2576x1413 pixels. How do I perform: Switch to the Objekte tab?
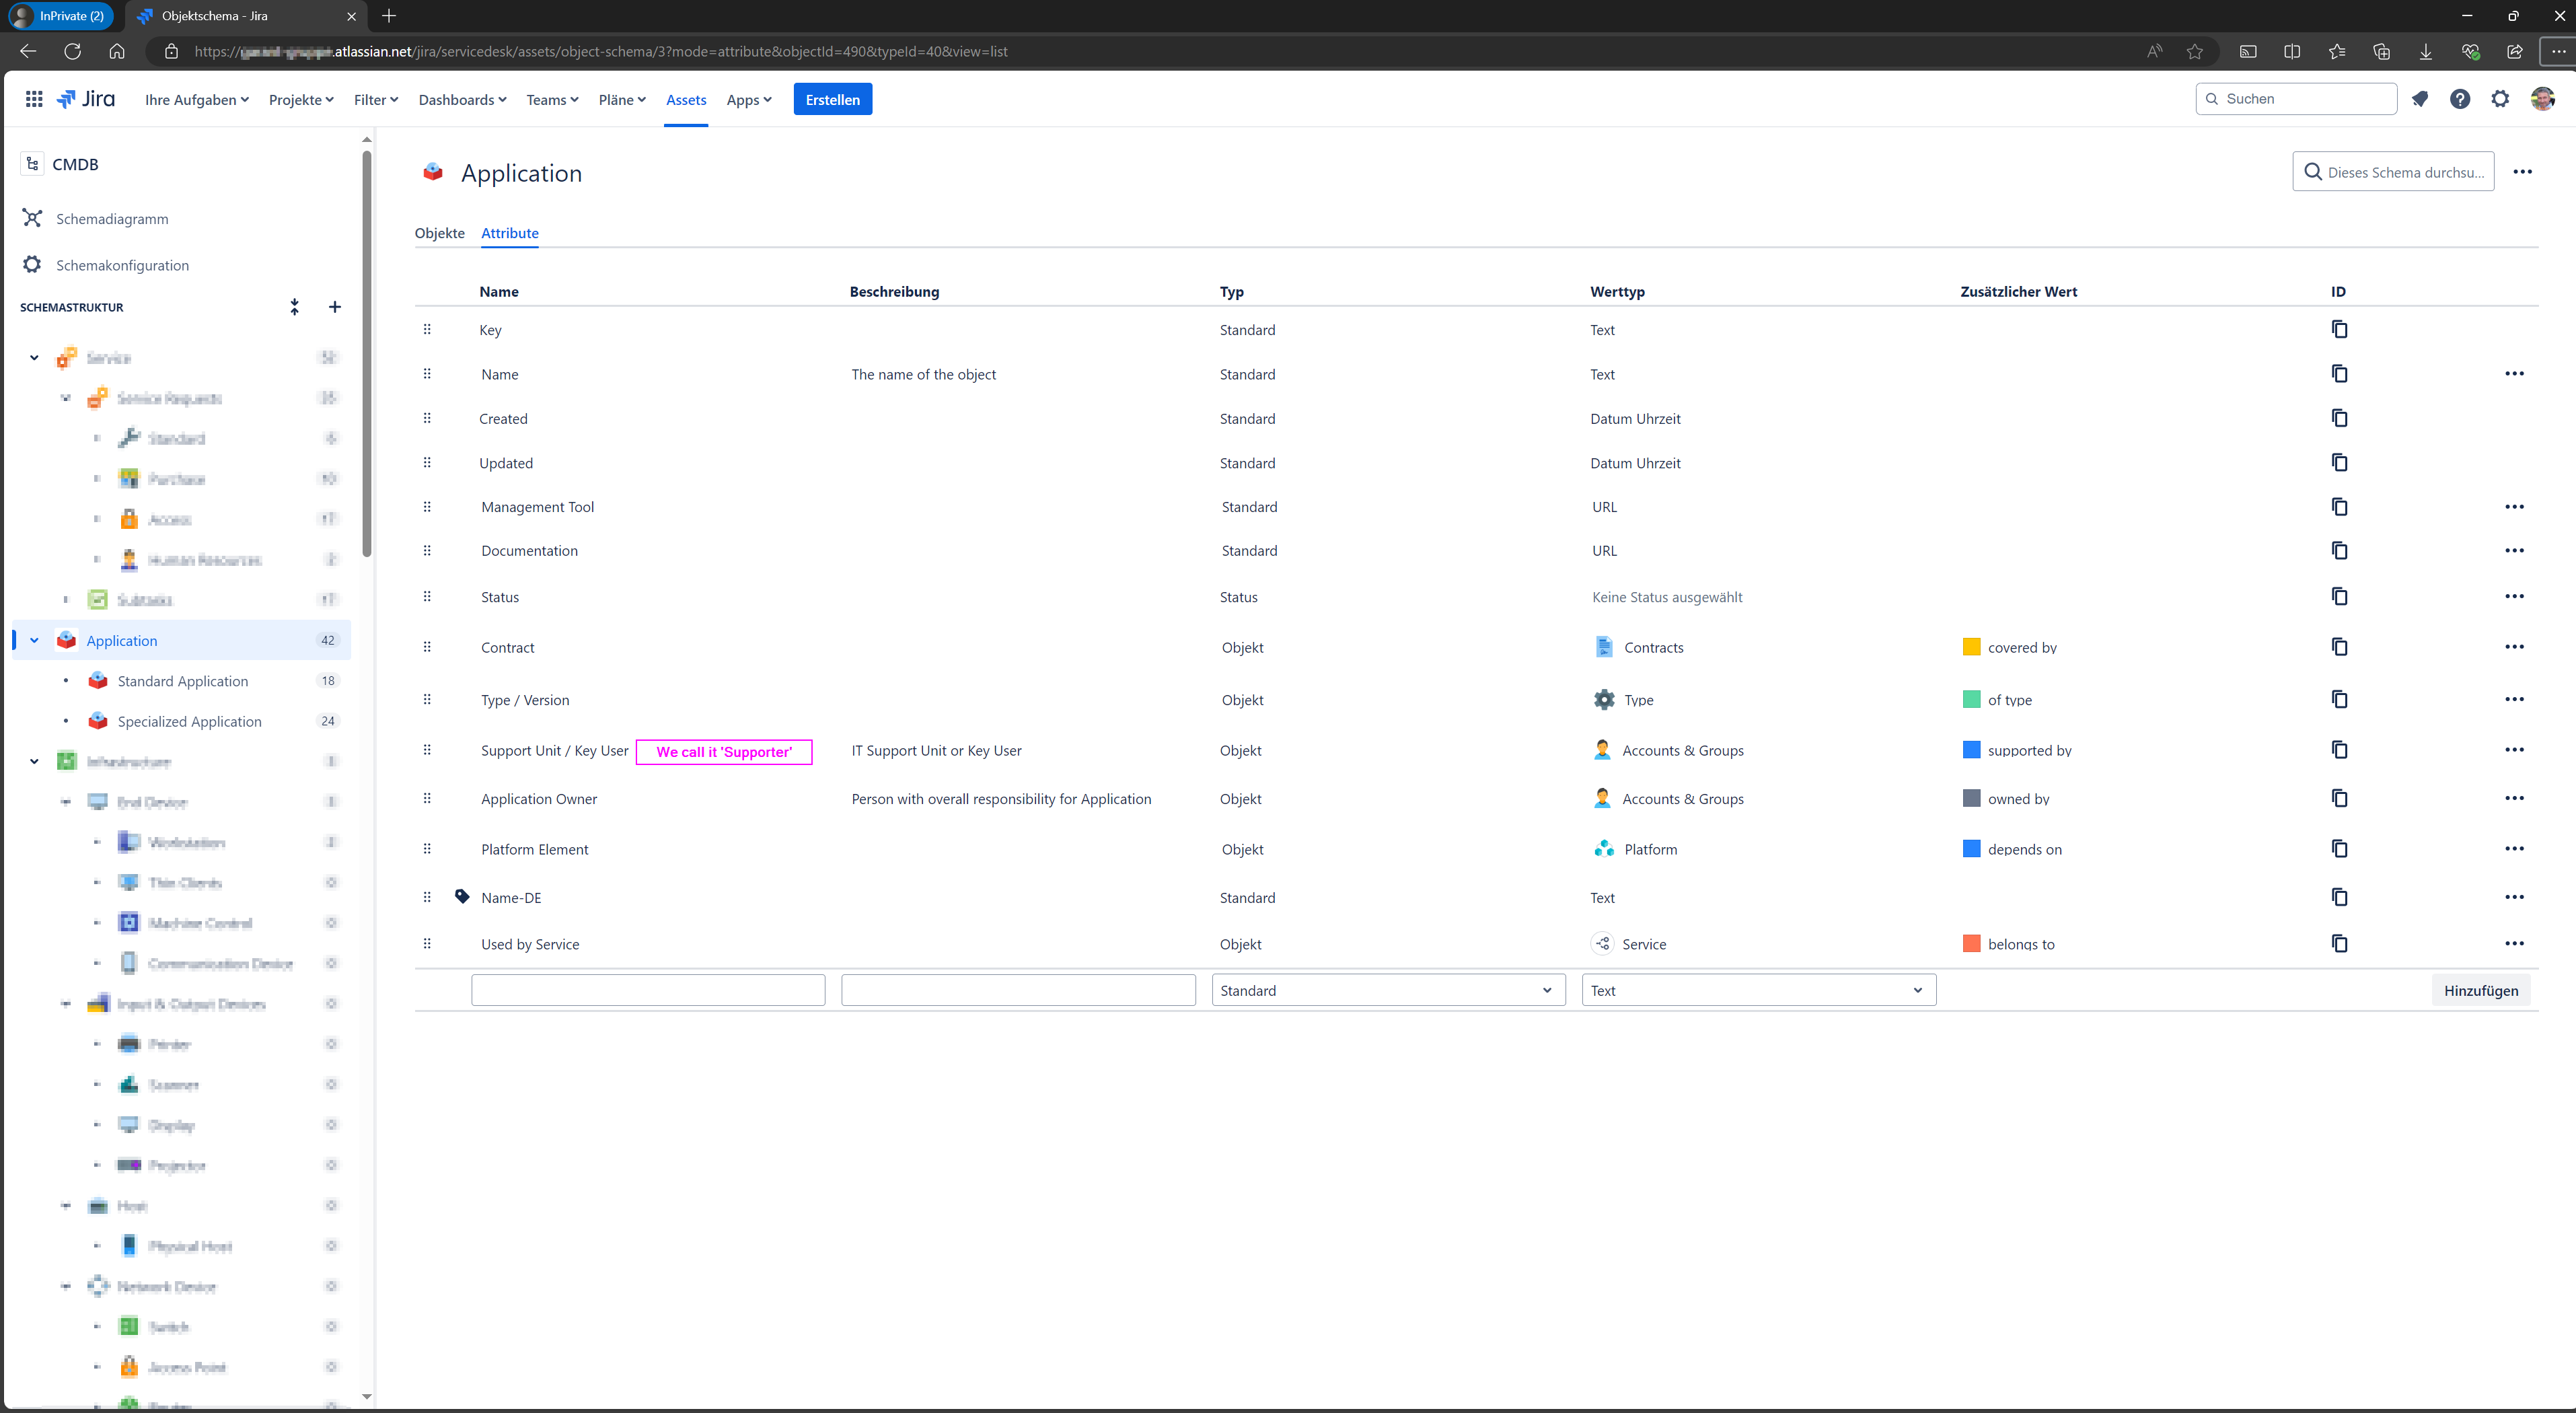coord(440,232)
